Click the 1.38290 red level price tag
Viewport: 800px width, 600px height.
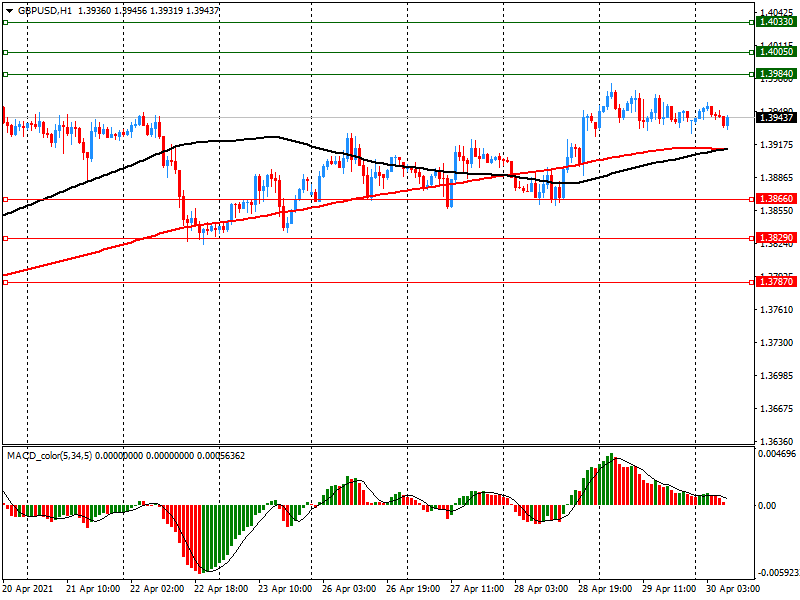point(776,238)
